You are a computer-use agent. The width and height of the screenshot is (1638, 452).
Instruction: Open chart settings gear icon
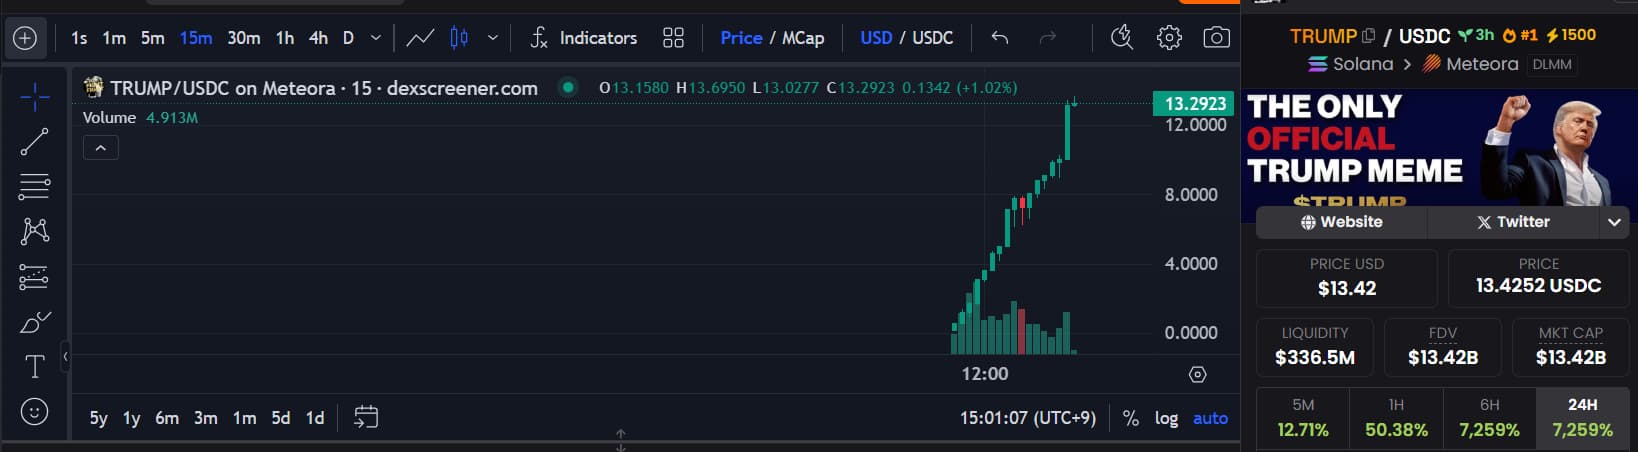1169,38
